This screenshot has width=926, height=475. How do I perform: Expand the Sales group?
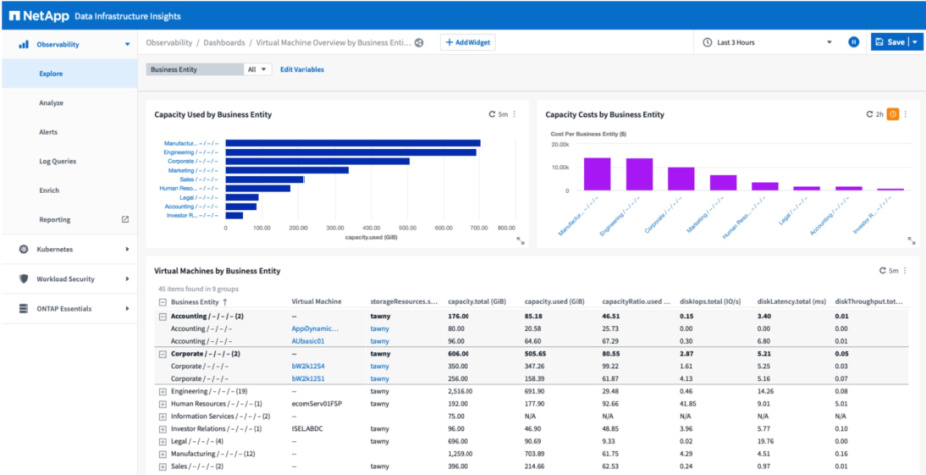162,467
